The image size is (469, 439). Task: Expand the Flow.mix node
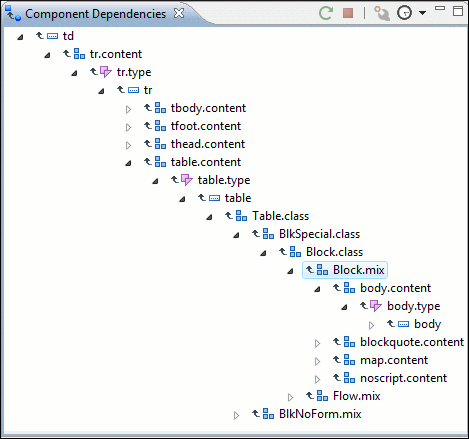tap(290, 397)
